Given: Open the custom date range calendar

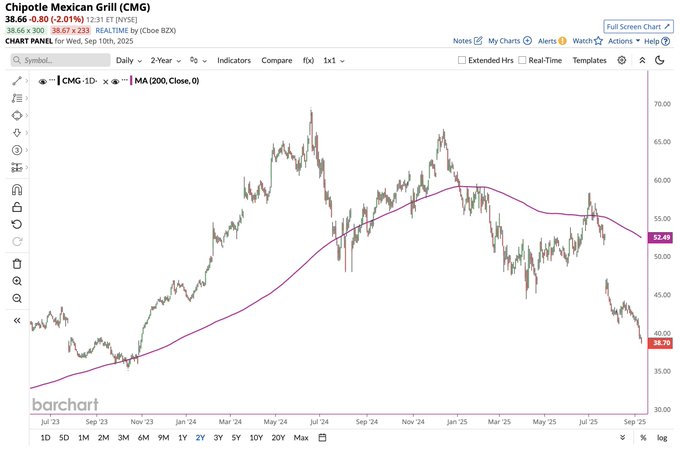Looking at the screenshot, I should (322, 437).
